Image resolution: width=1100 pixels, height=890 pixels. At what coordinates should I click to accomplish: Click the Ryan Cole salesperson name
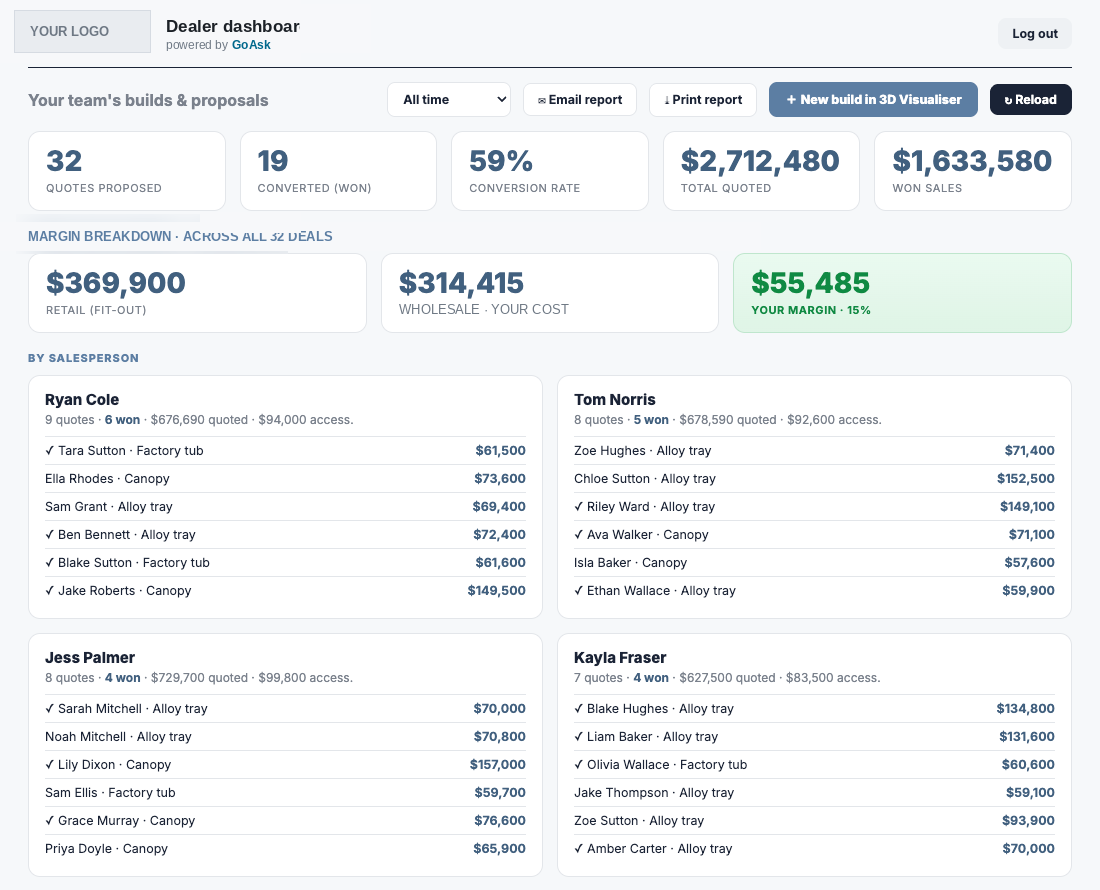click(82, 400)
